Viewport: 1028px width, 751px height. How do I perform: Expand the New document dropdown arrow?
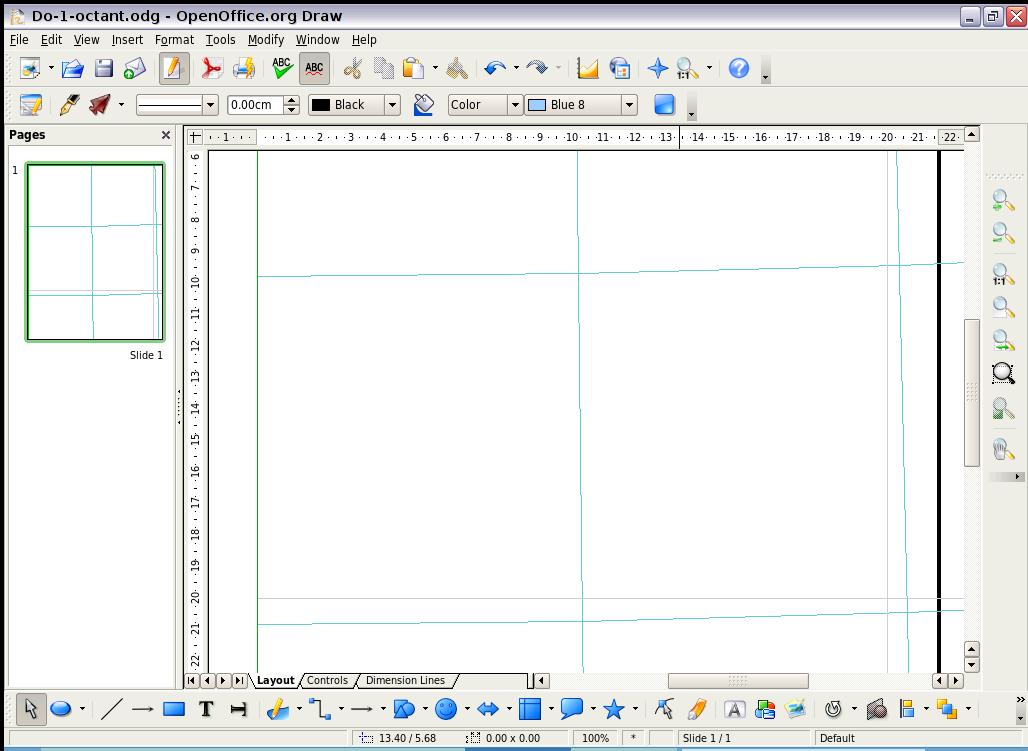pos(51,68)
